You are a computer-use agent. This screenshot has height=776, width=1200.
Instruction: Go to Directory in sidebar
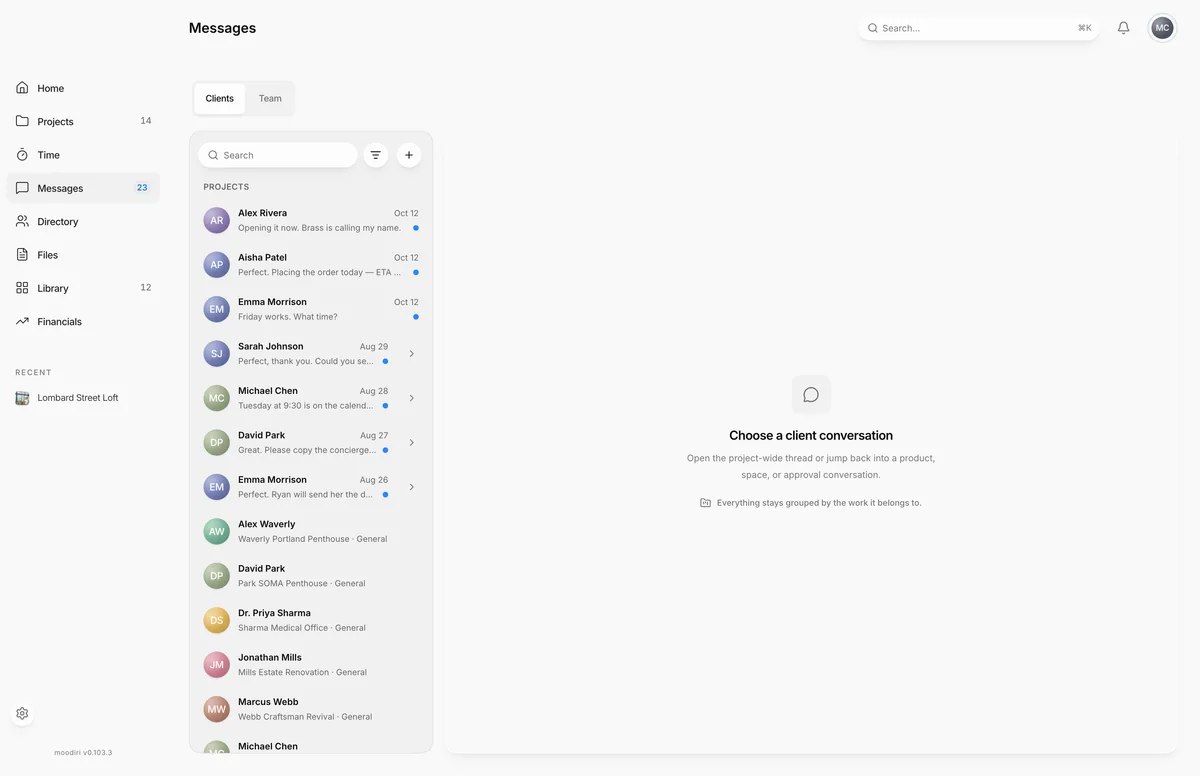(x=83, y=221)
